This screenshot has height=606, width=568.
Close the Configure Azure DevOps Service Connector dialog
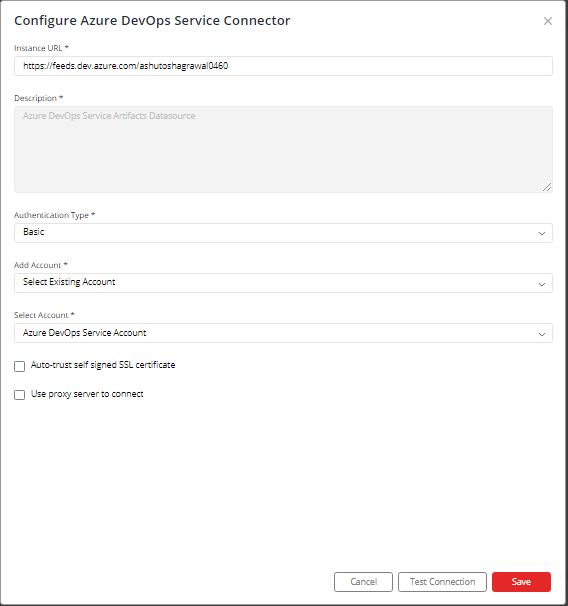coord(548,21)
